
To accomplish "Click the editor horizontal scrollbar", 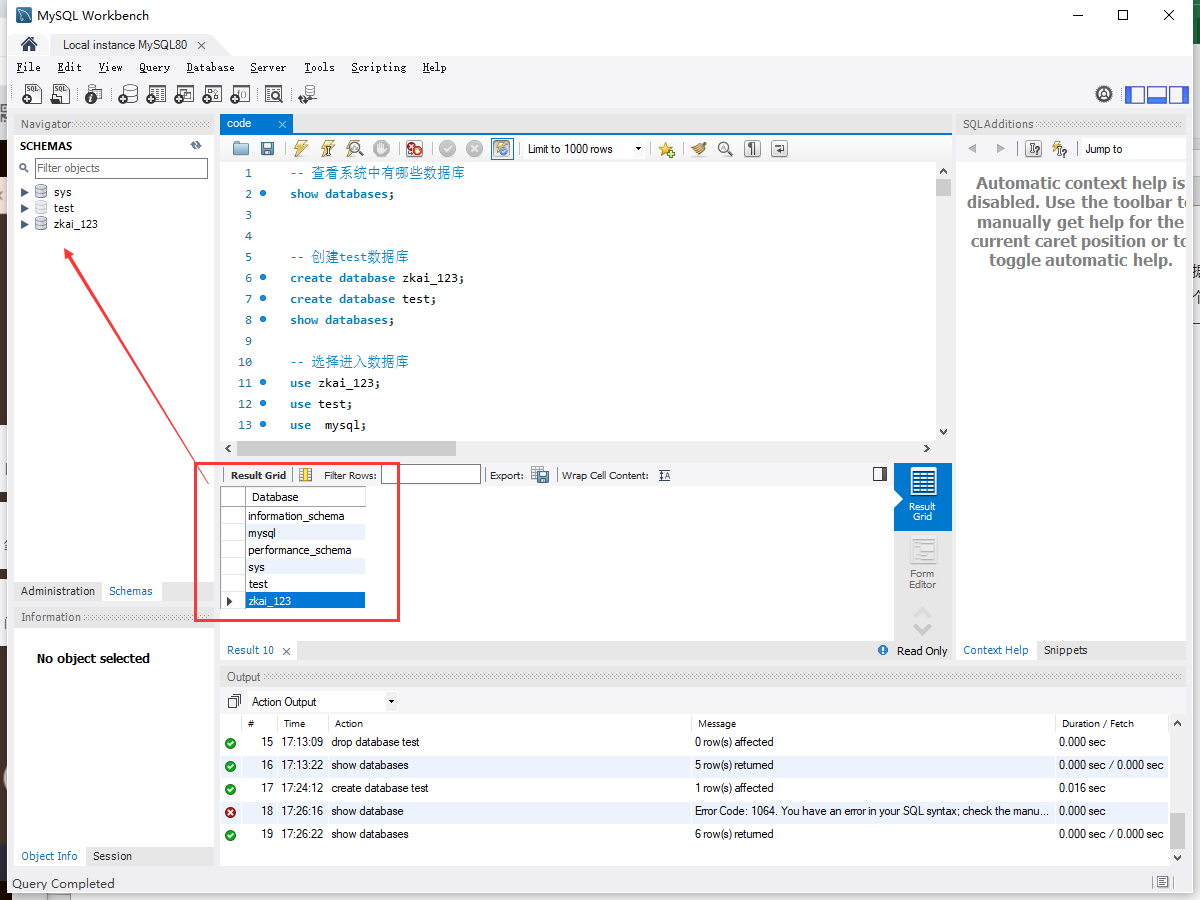I will (x=345, y=449).
